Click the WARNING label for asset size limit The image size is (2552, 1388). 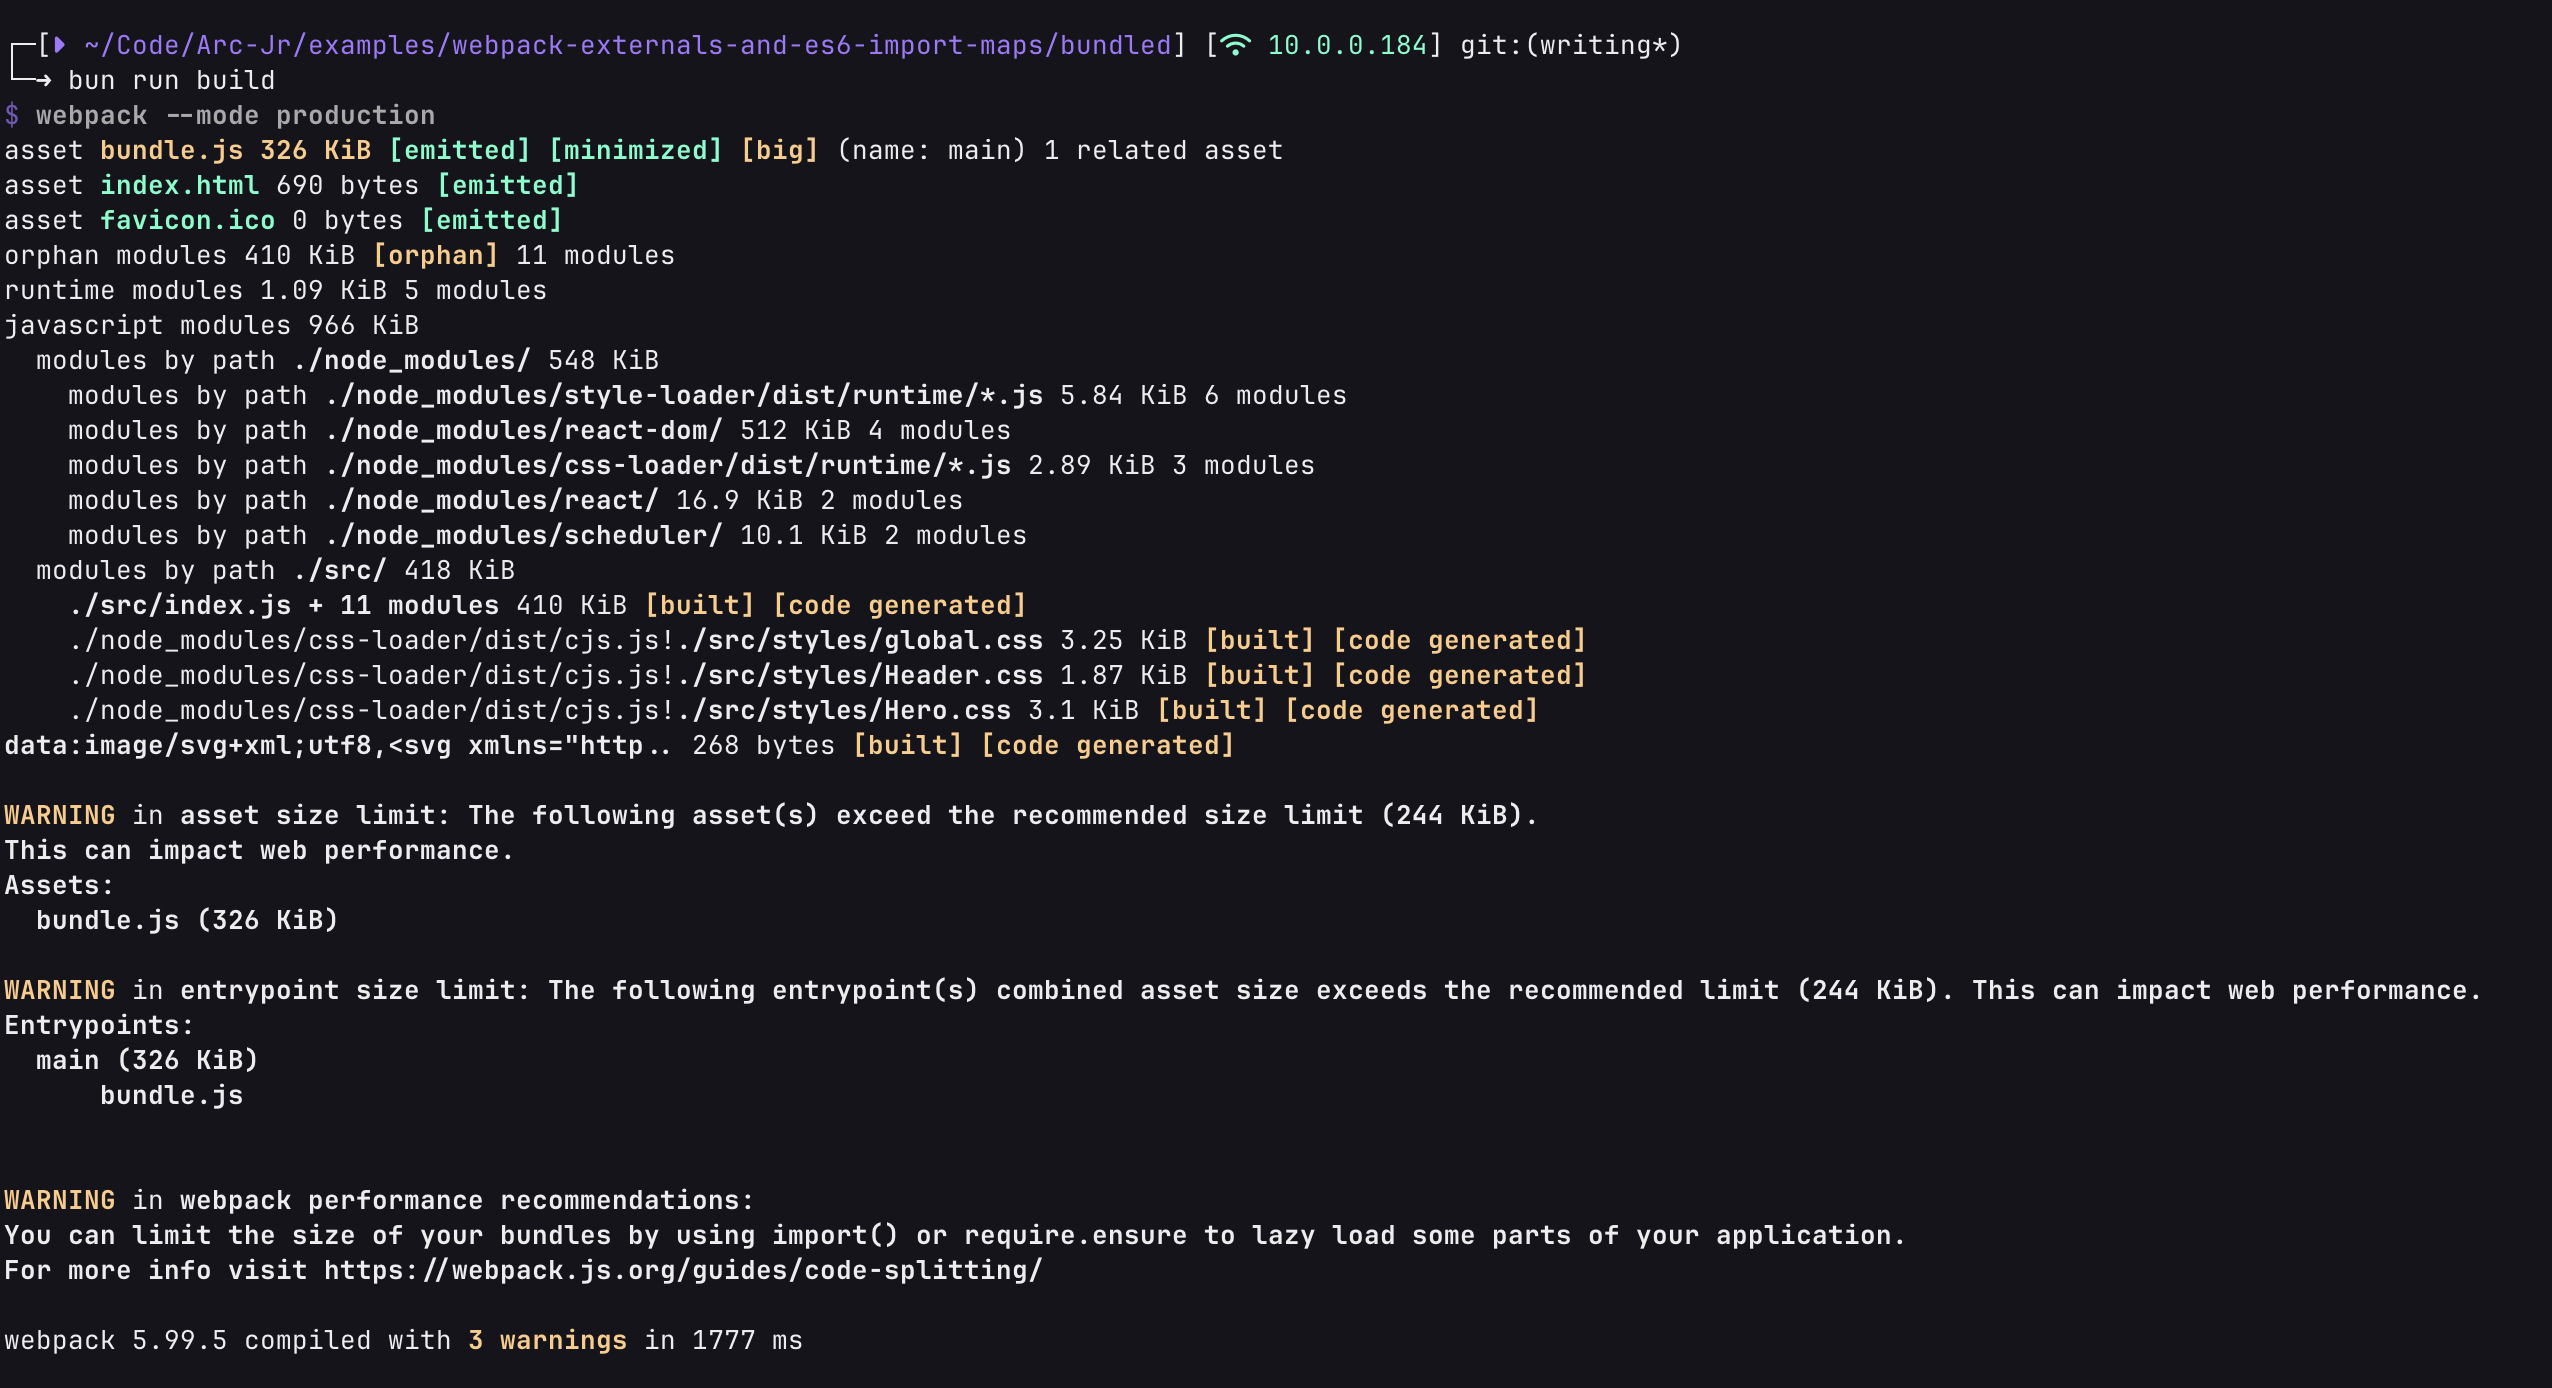coord(59,815)
